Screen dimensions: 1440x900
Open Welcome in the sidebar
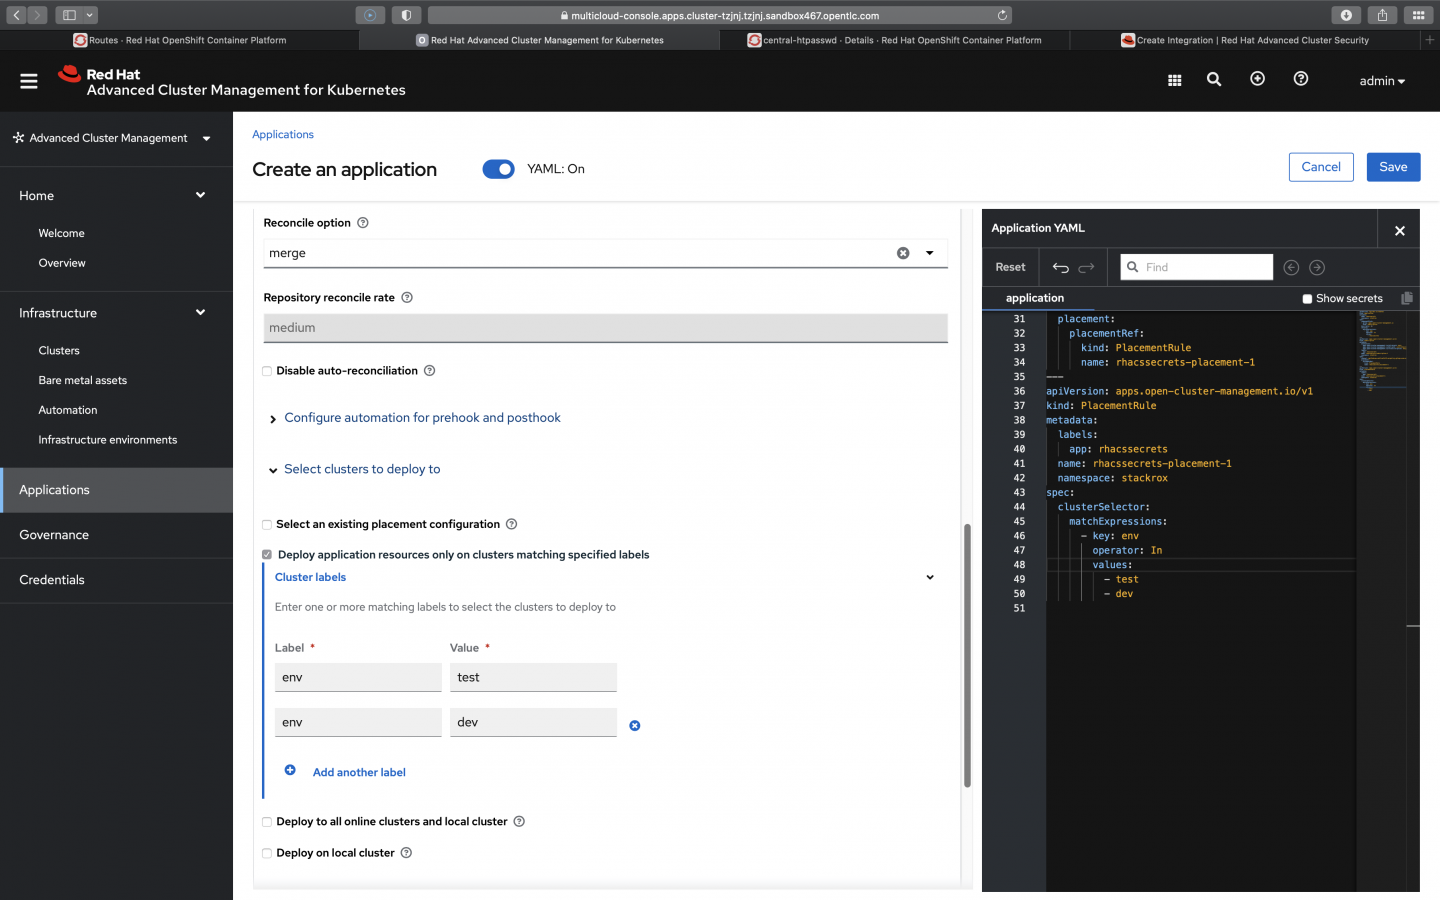pyautogui.click(x=61, y=233)
